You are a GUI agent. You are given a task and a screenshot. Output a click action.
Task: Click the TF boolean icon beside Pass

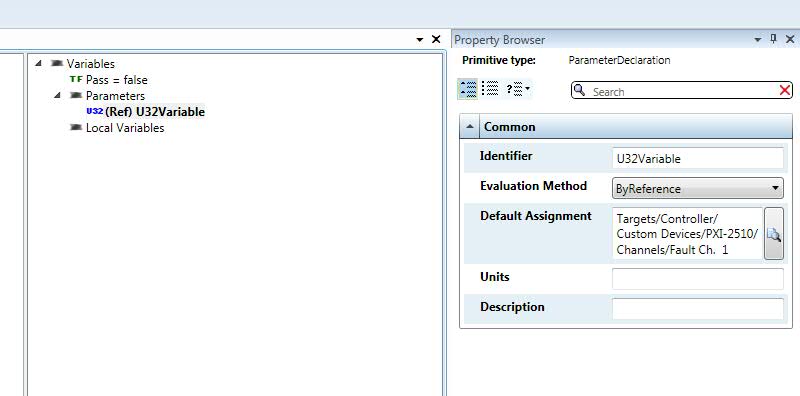pos(76,79)
